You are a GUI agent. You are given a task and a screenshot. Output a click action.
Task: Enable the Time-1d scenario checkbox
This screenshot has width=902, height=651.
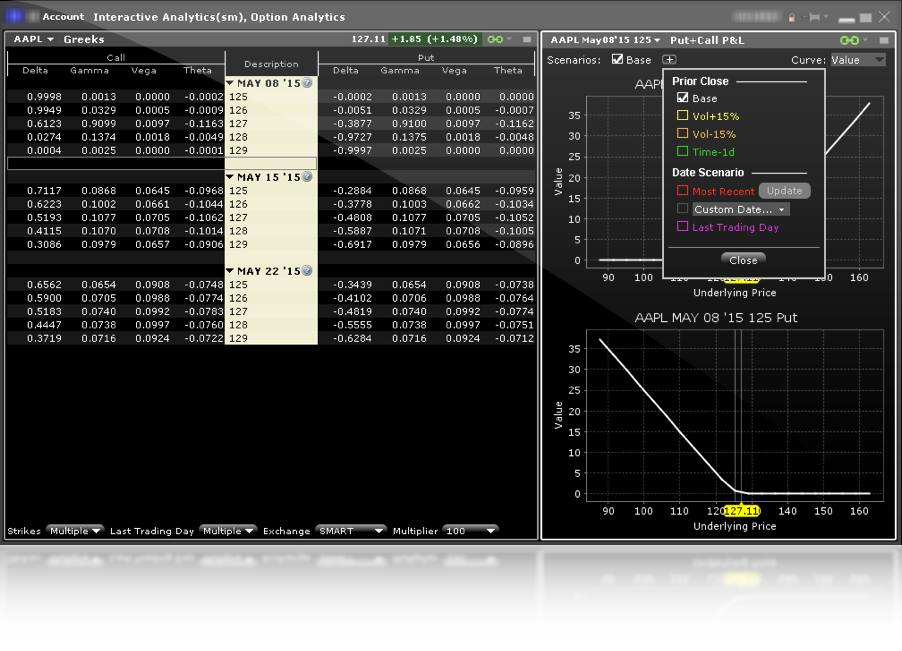683,152
